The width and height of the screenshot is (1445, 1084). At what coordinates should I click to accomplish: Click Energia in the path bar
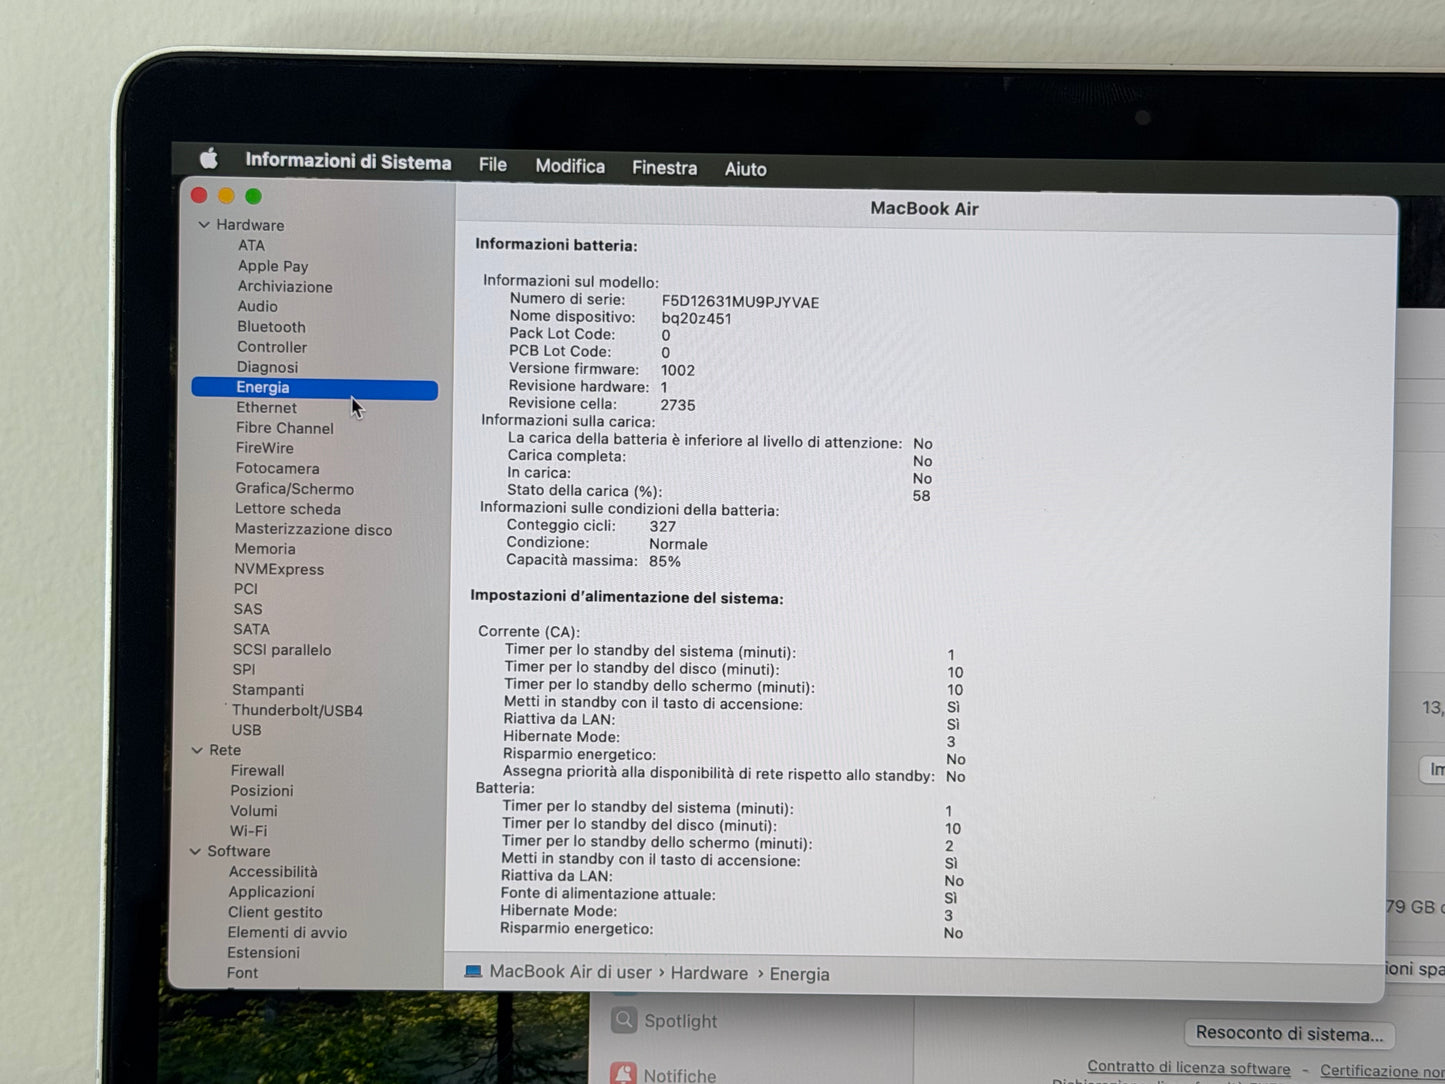(x=799, y=974)
